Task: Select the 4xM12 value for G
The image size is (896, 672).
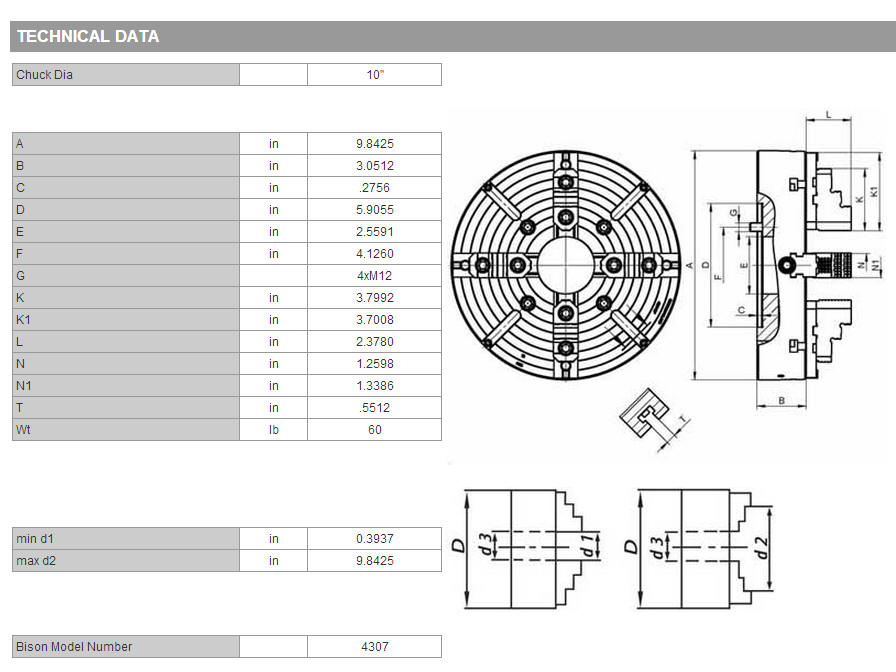Action: pyautogui.click(x=375, y=275)
